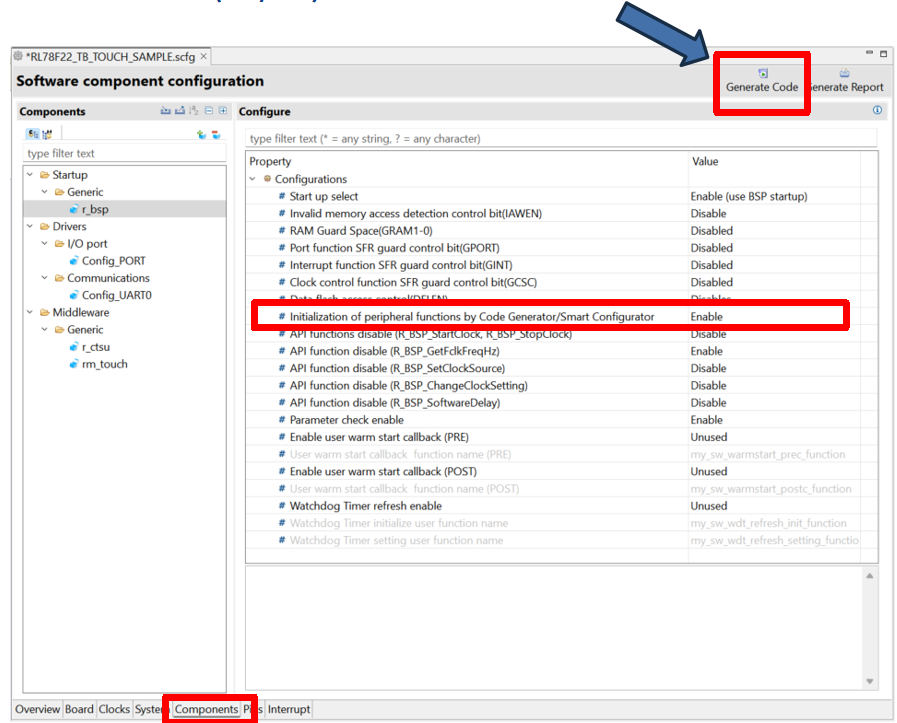The width and height of the screenshot is (897, 723).
Task: Open the blue info icon in Configure header
Action: click(x=877, y=110)
